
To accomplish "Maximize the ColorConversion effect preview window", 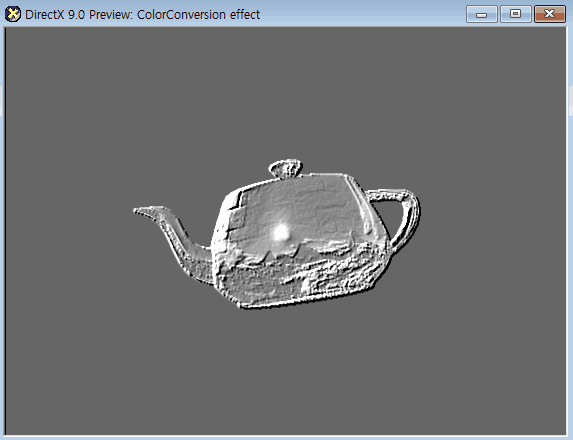I will pyautogui.click(x=515, y=14).
